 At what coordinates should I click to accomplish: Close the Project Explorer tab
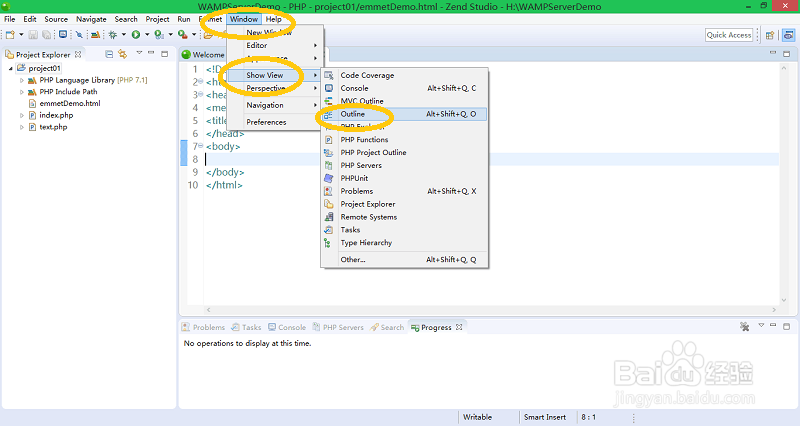pyautogui.click(x=78, y=54)
